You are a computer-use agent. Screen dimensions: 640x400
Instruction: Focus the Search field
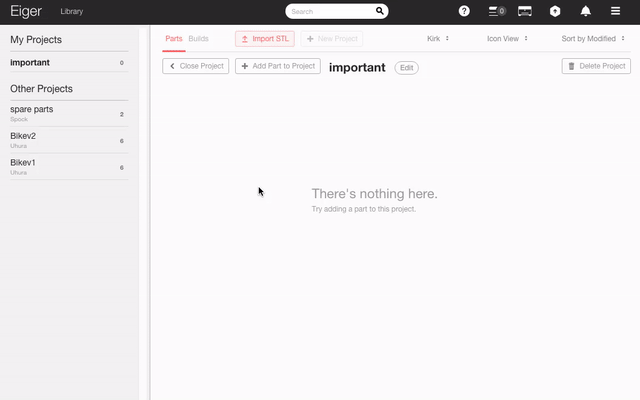[337, 11]
